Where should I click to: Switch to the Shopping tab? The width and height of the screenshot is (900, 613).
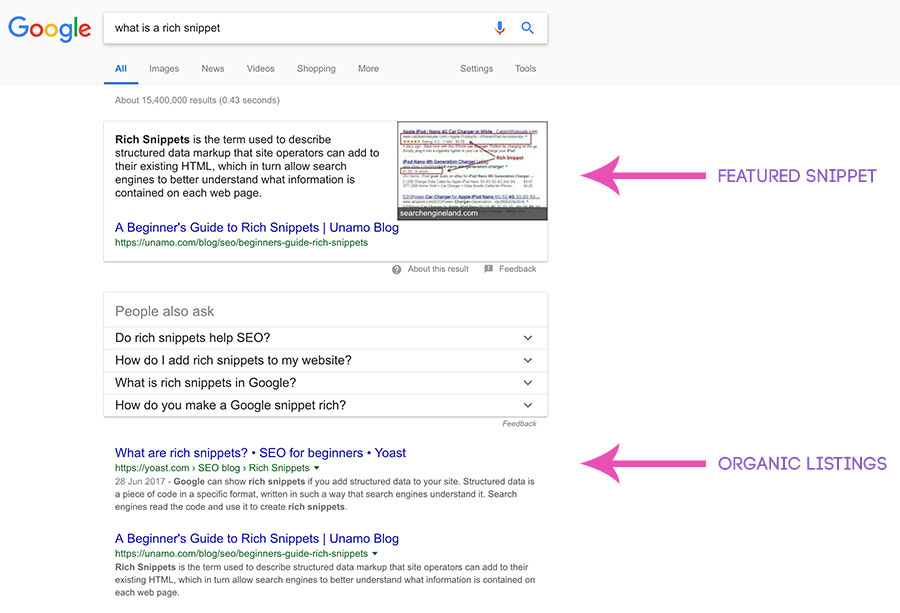click(x=316, y=69)
